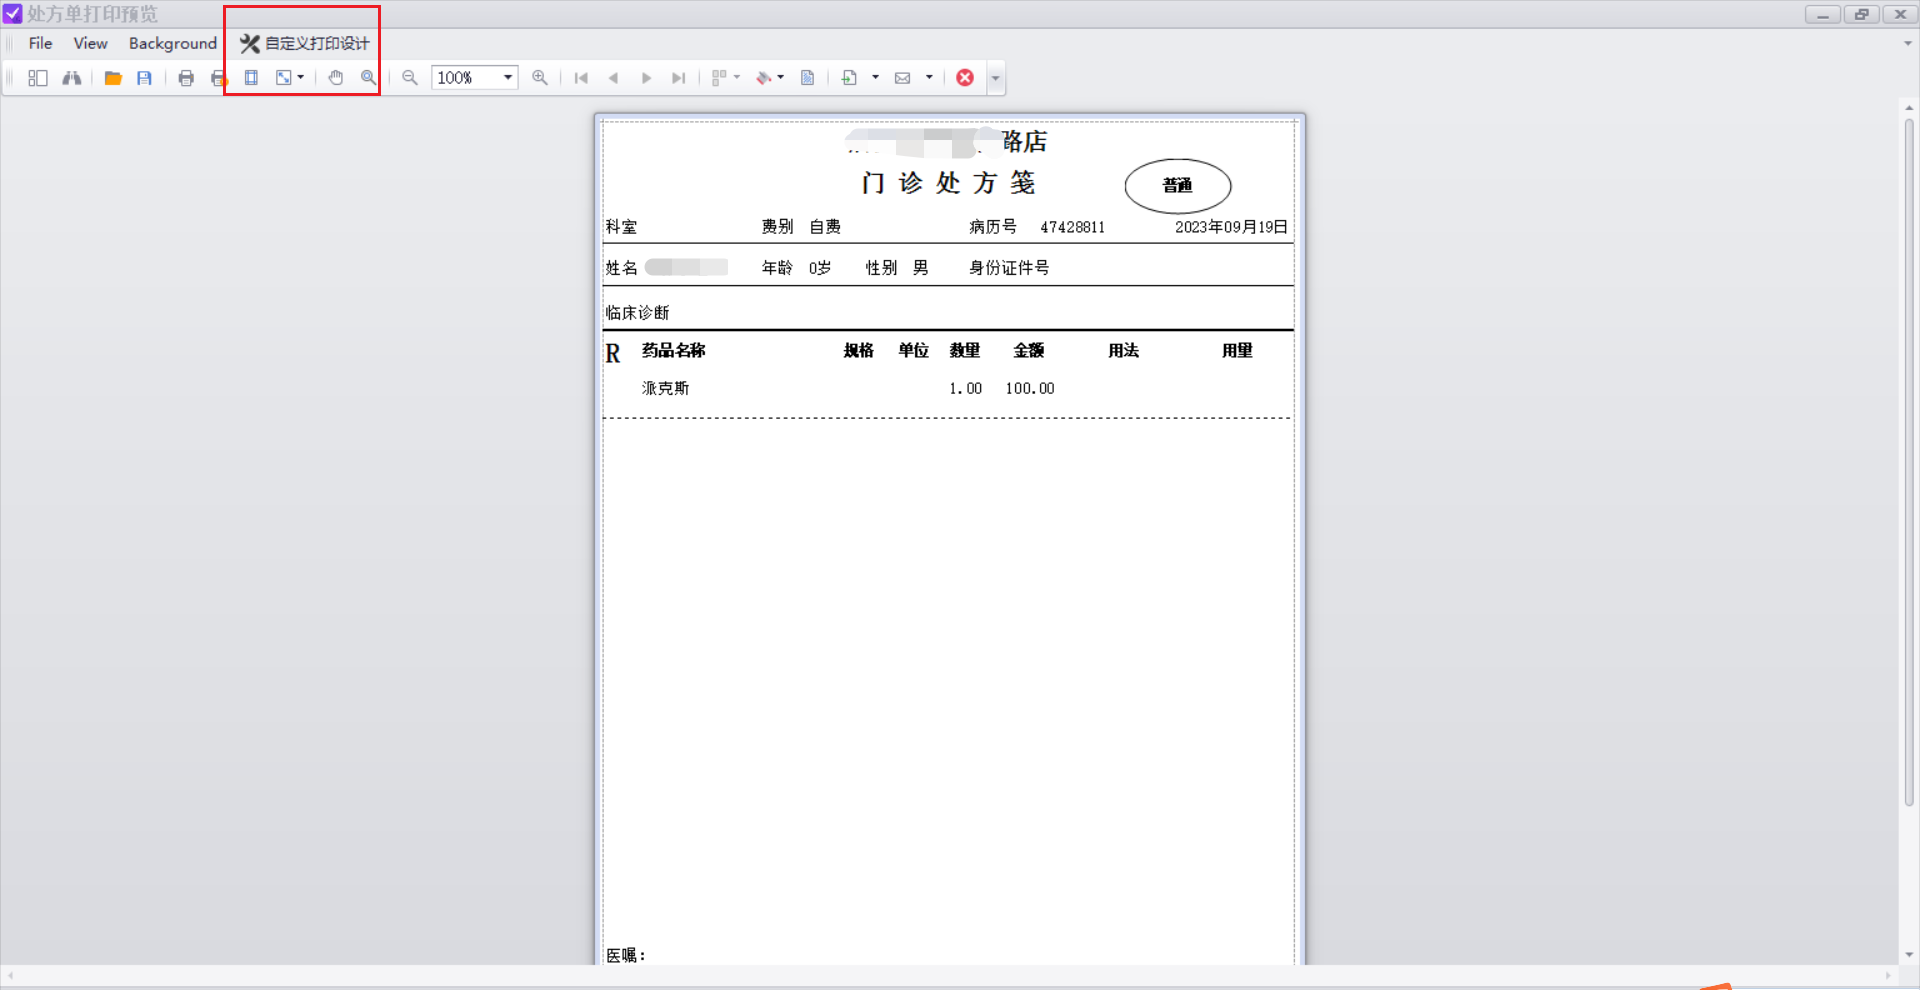Screen dimensions: 1920x990
Task: Click the 身份证件号 label
Action: [x=1009, y=267]
